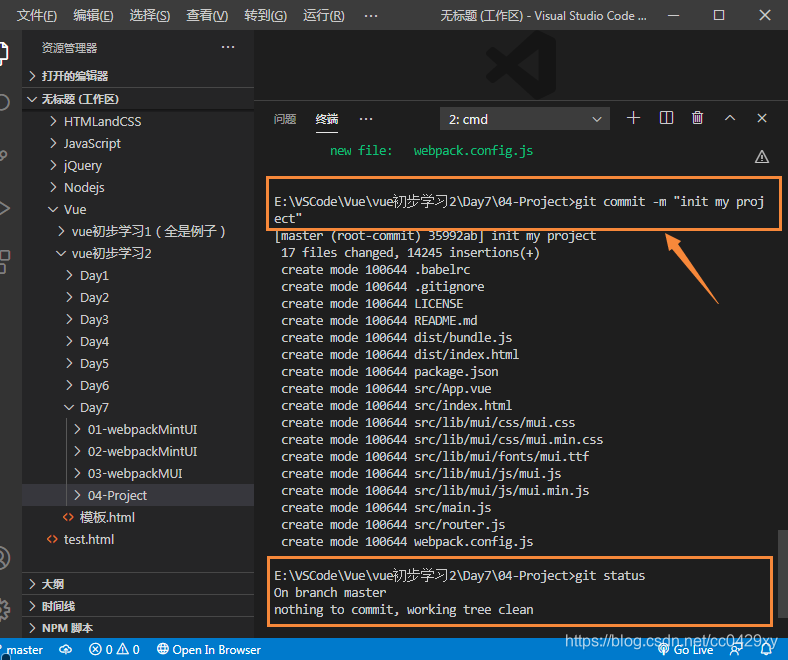788x660 pixels.
Task: Expand the NPM 脚本 section
Action: coord(138,628)
